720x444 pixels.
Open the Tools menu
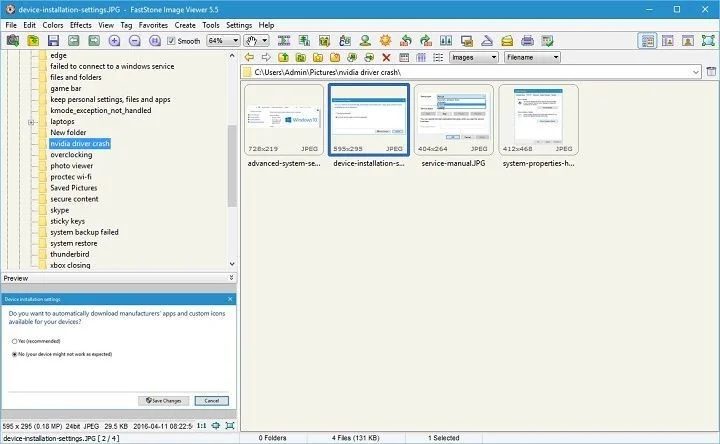point(211,25)
